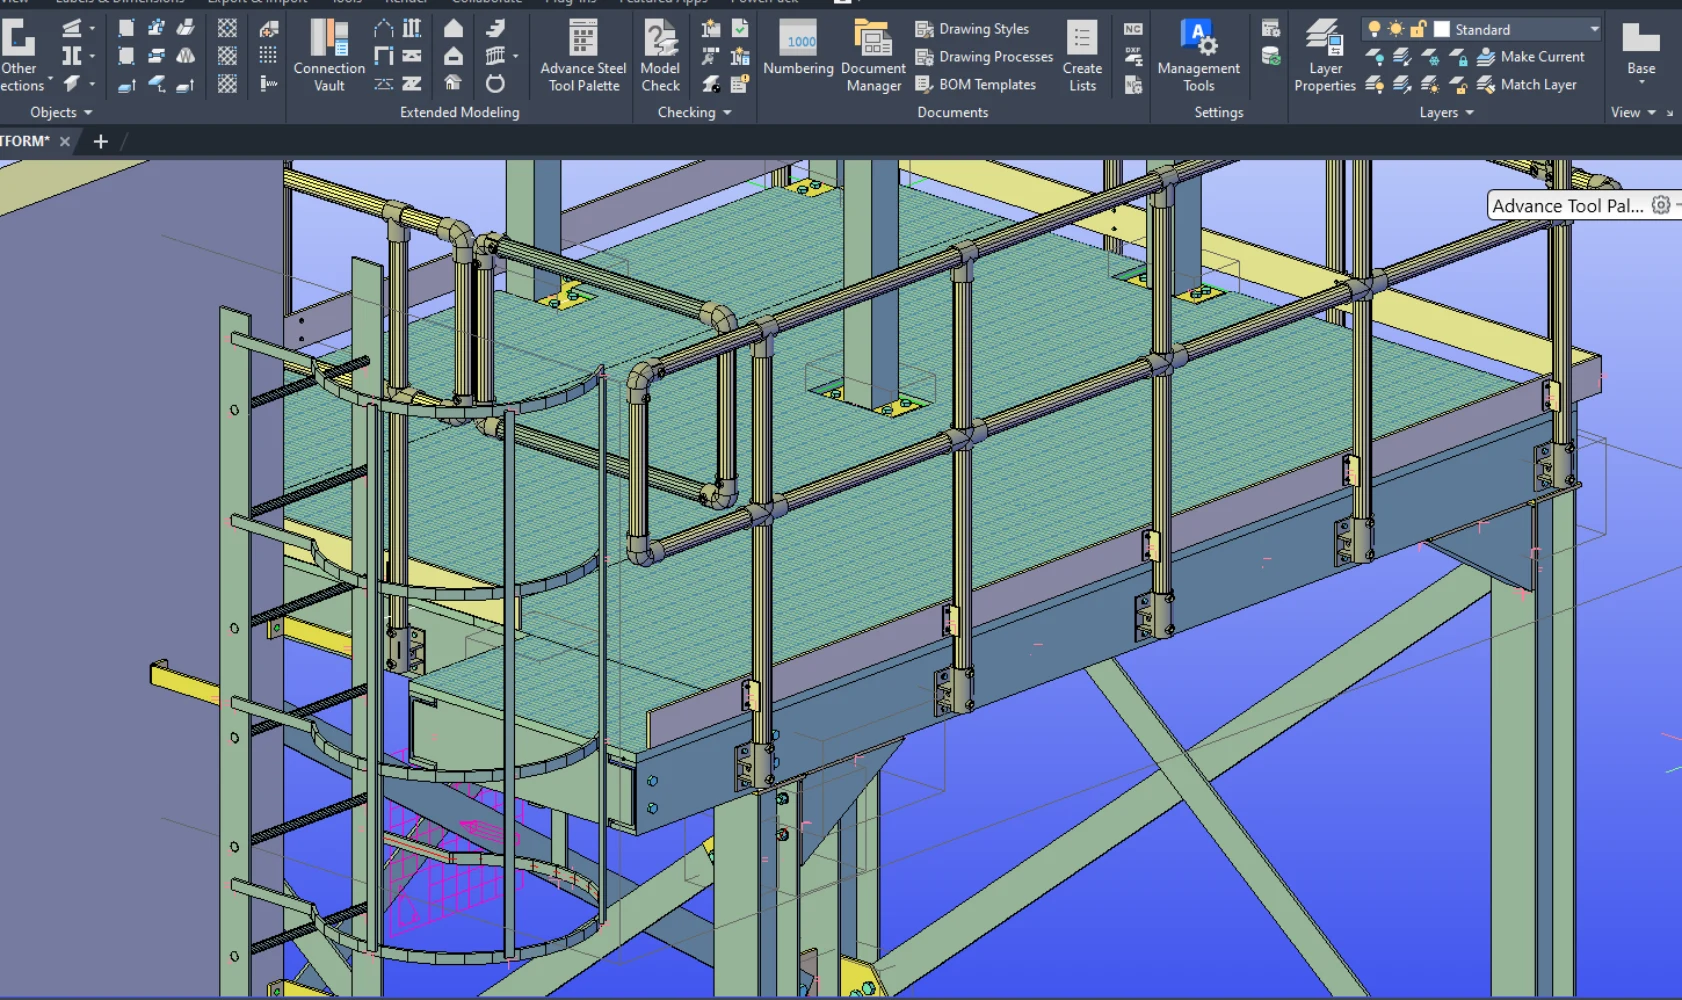This screenshot has height=1000, width=1682.
Task: Click the Create Lists button
Action: [1082, 56]
